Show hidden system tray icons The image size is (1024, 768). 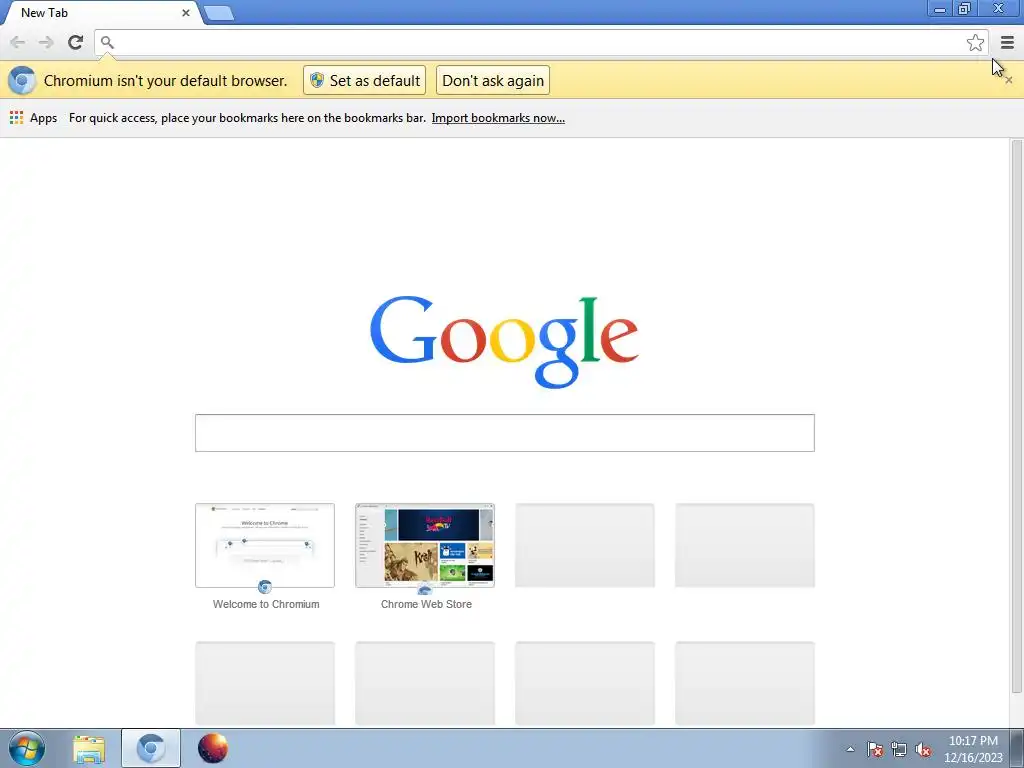point(850,749)
